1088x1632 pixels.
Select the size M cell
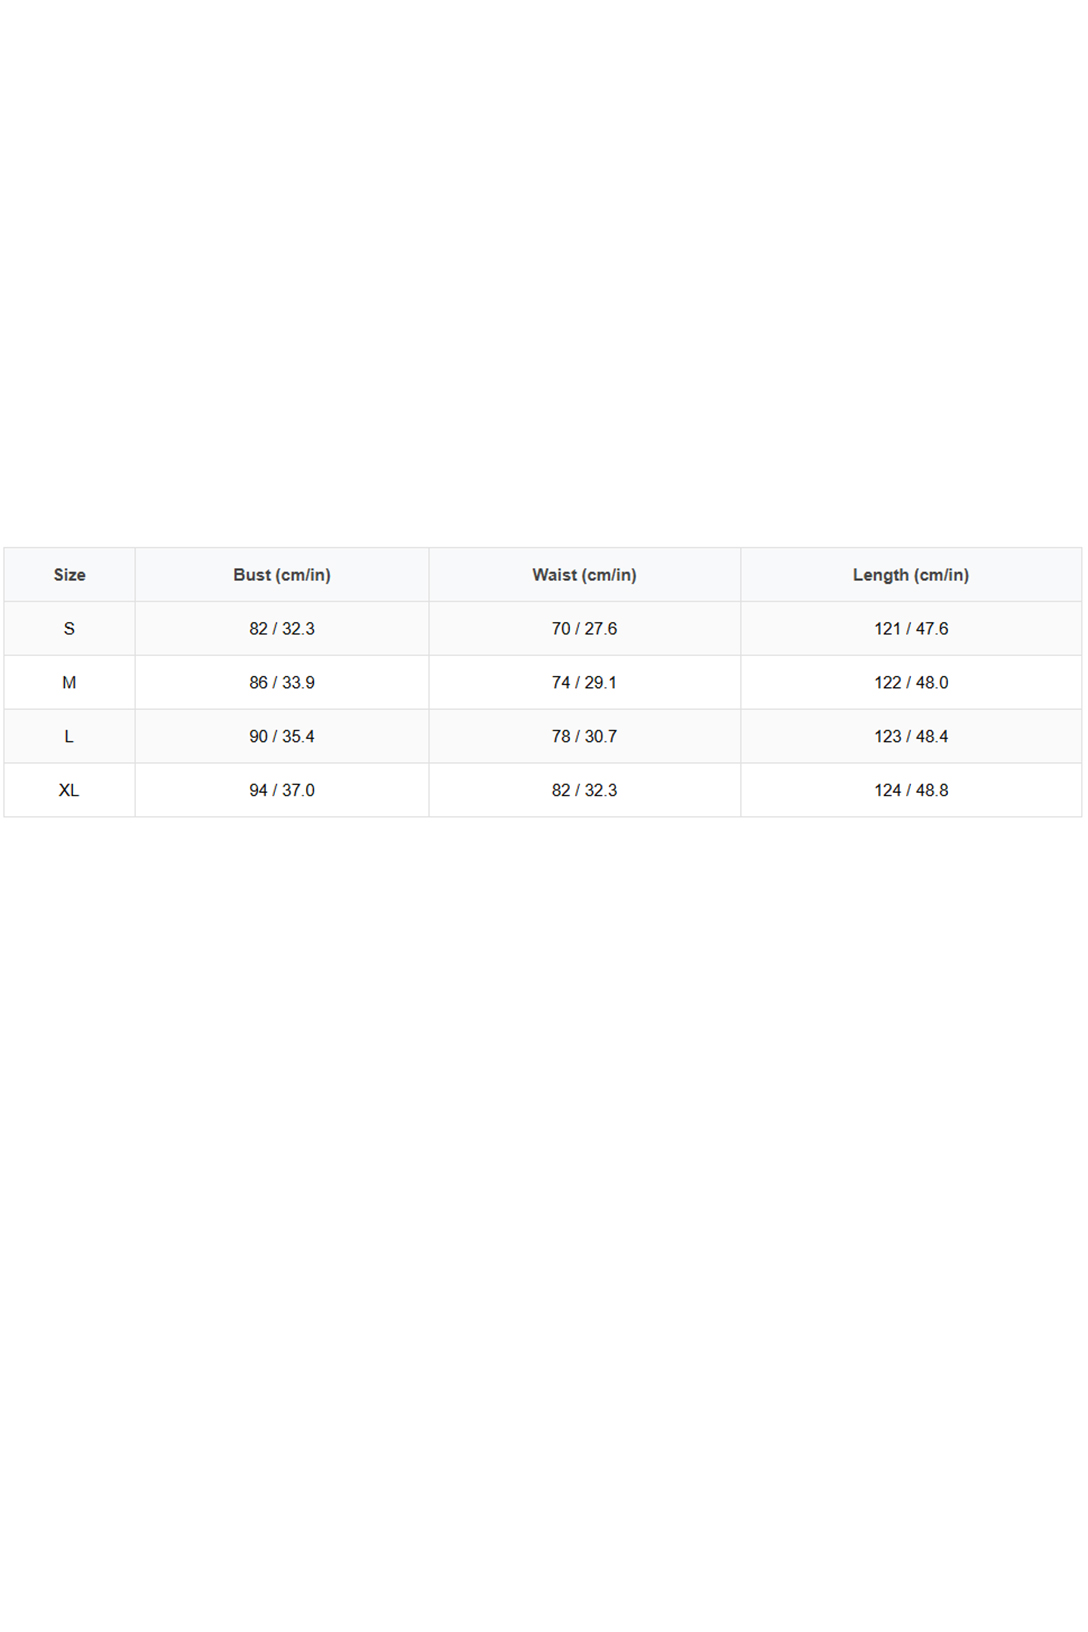pos(69,683)
